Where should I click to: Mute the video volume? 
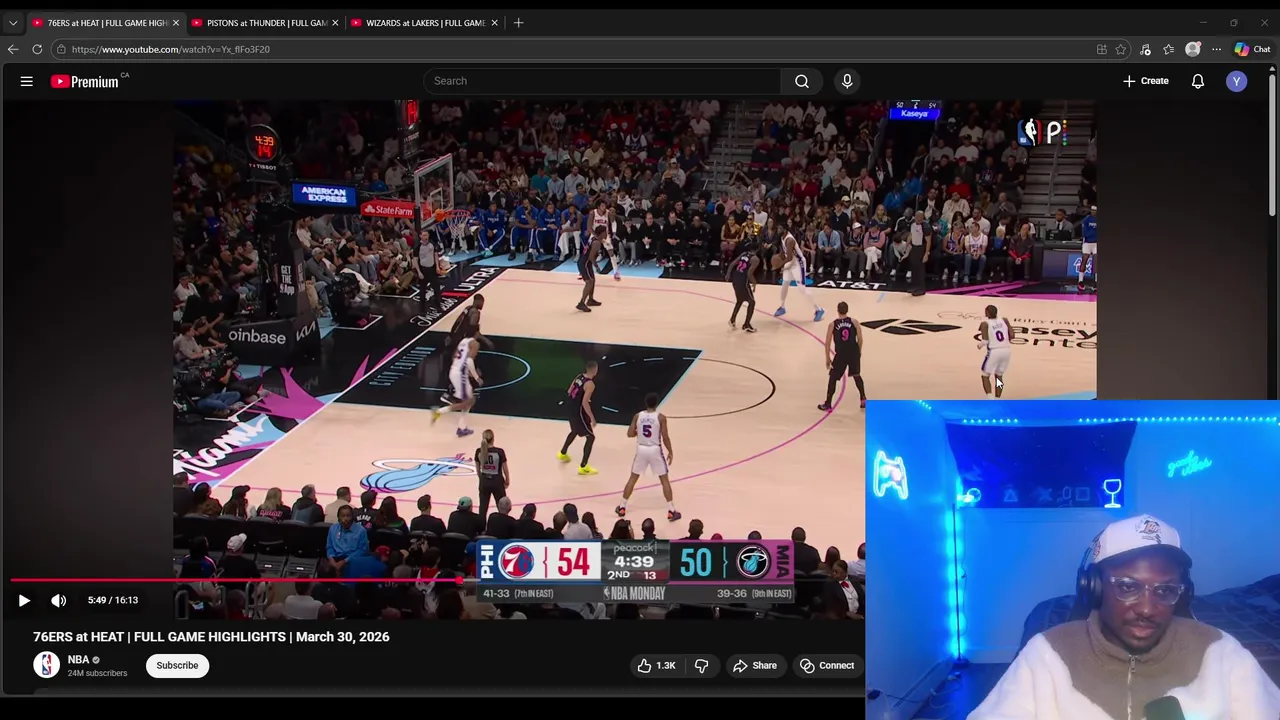click(59, 600)
